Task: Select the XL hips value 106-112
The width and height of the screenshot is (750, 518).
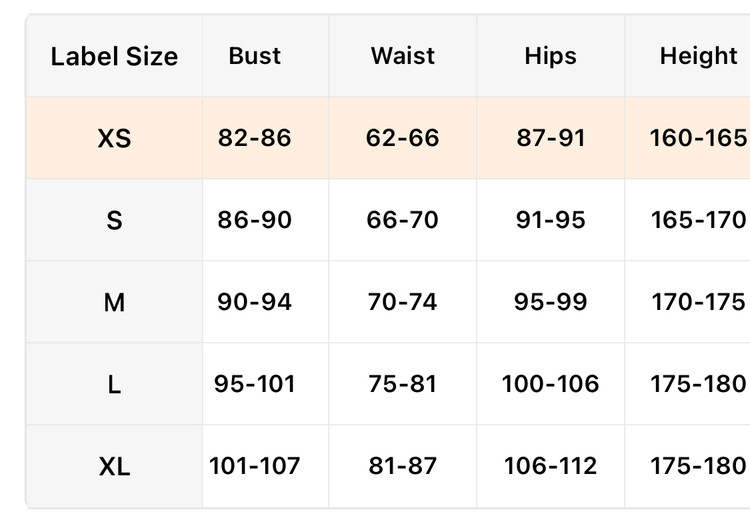Action: coord(550,466)
